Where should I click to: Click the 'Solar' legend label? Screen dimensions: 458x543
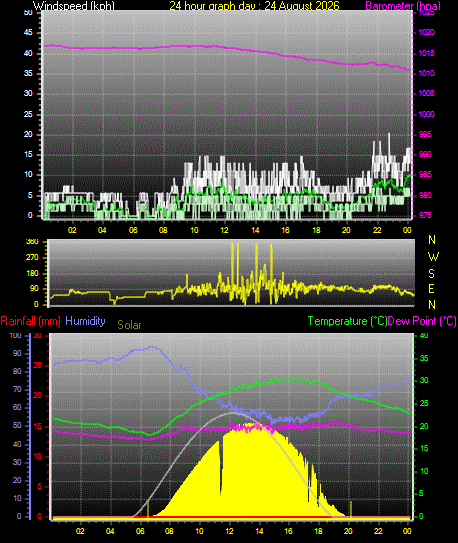point(129,325)
